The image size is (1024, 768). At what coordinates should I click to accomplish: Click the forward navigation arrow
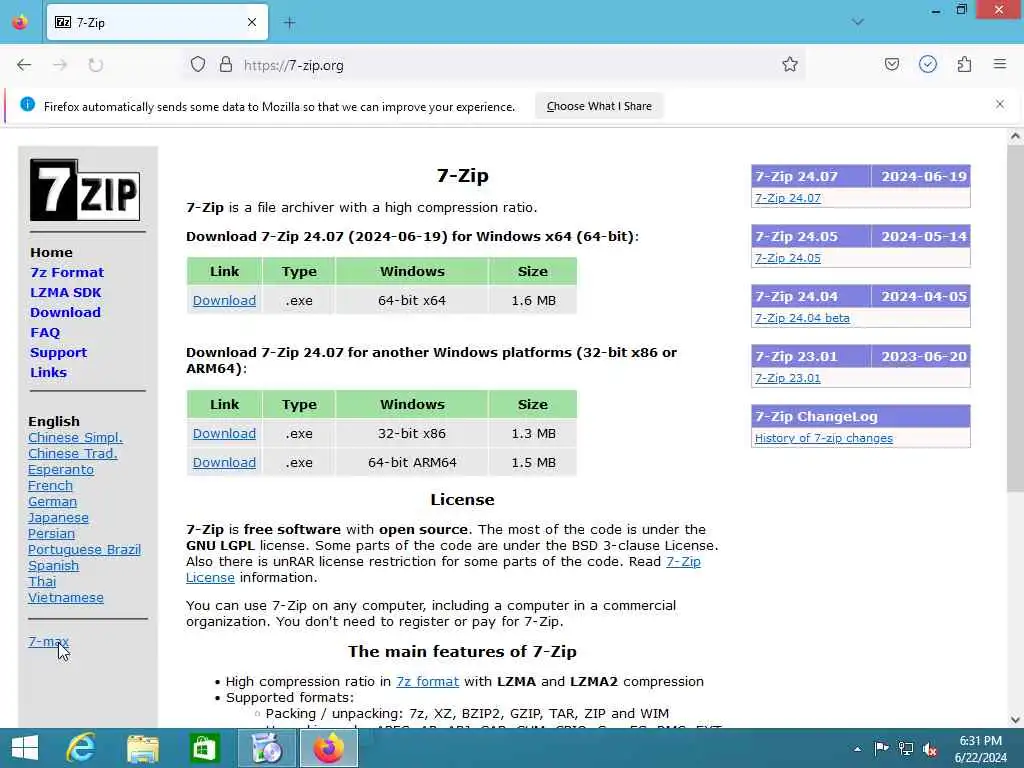(60, 65)
